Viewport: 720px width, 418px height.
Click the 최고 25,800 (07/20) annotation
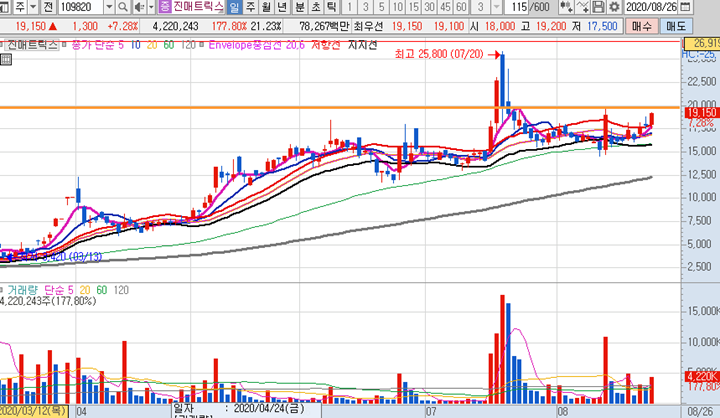(439, 54)
